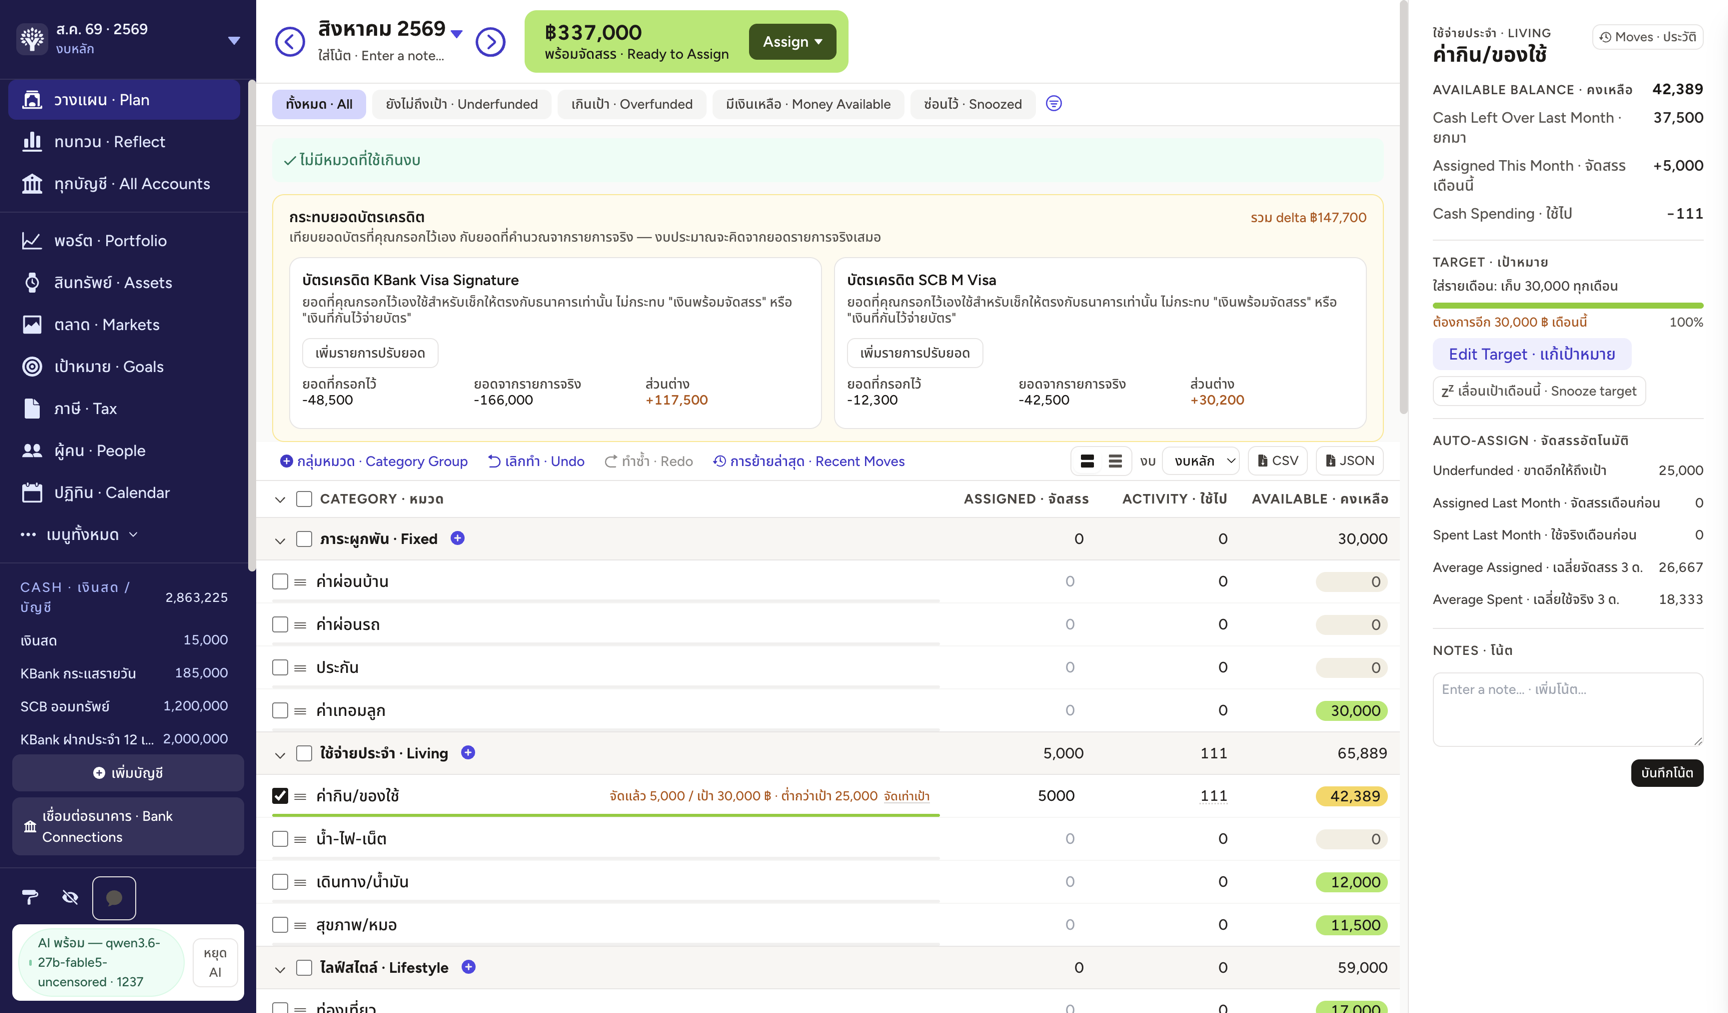The image size is (1728, 1013).
Task: Open Markets icon in sidebar
Action: 32,325
